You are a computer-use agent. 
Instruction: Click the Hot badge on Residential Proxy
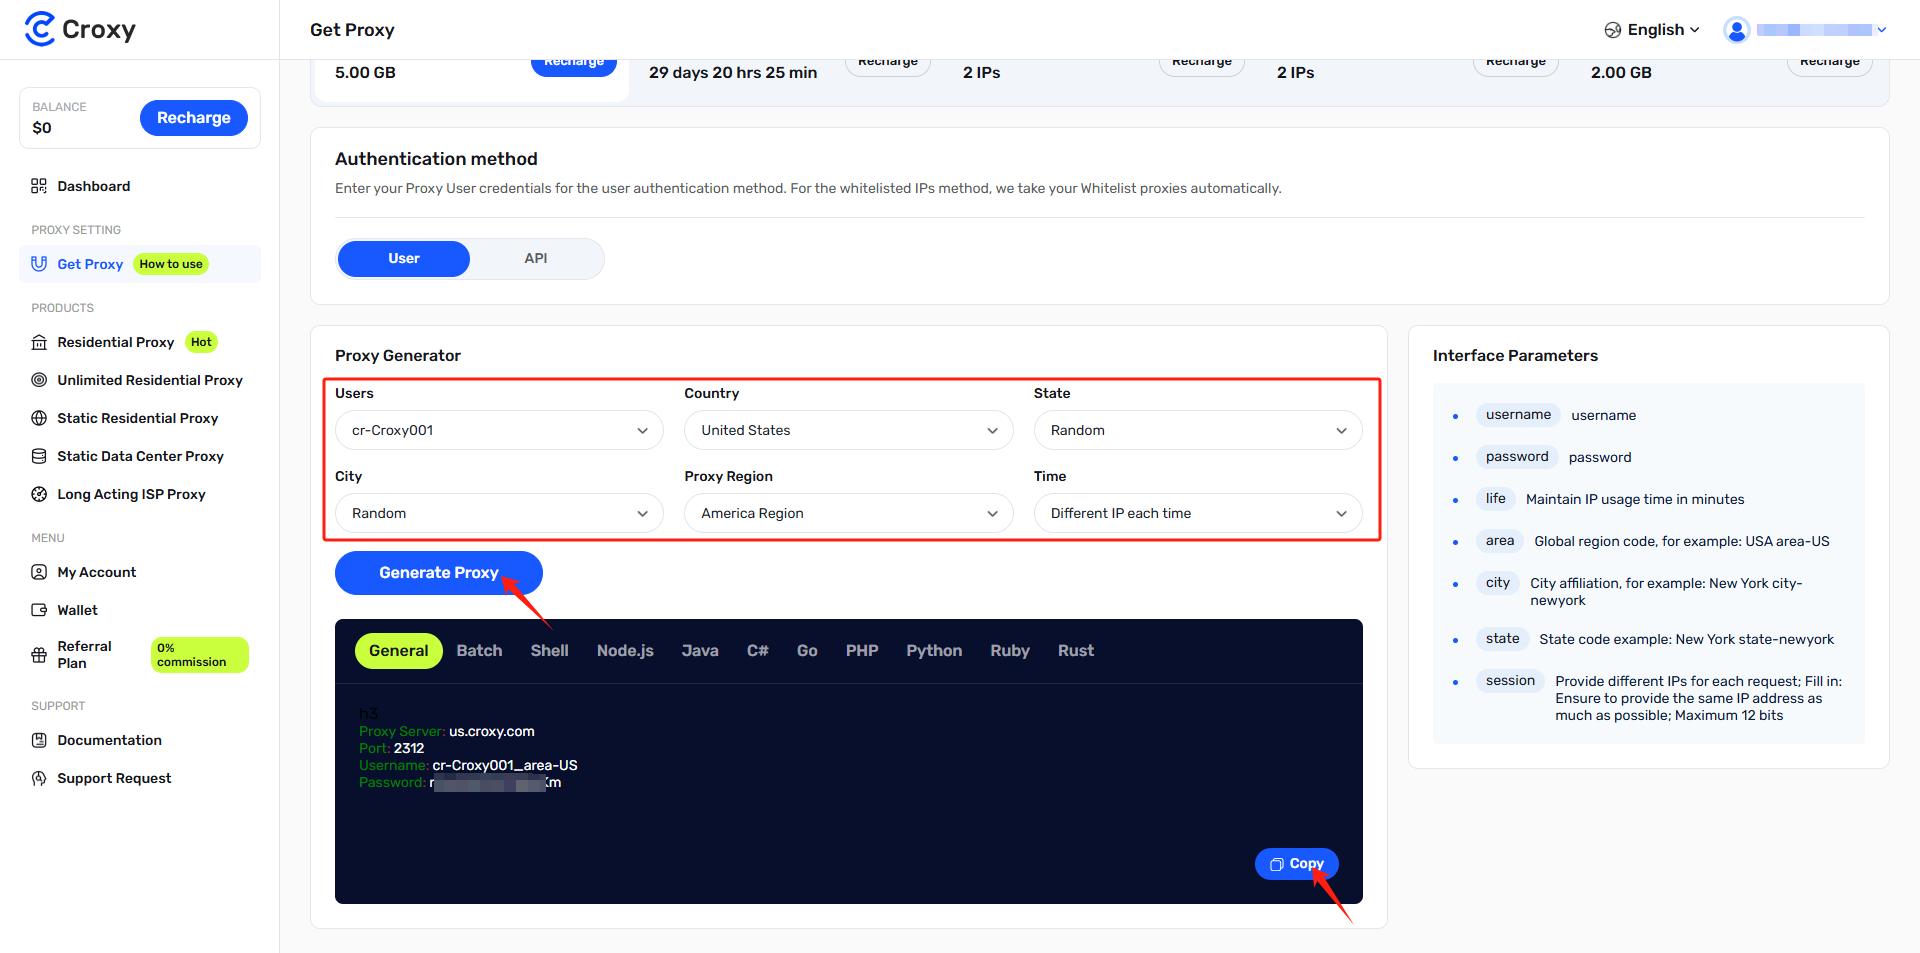[x=201, y=342]
